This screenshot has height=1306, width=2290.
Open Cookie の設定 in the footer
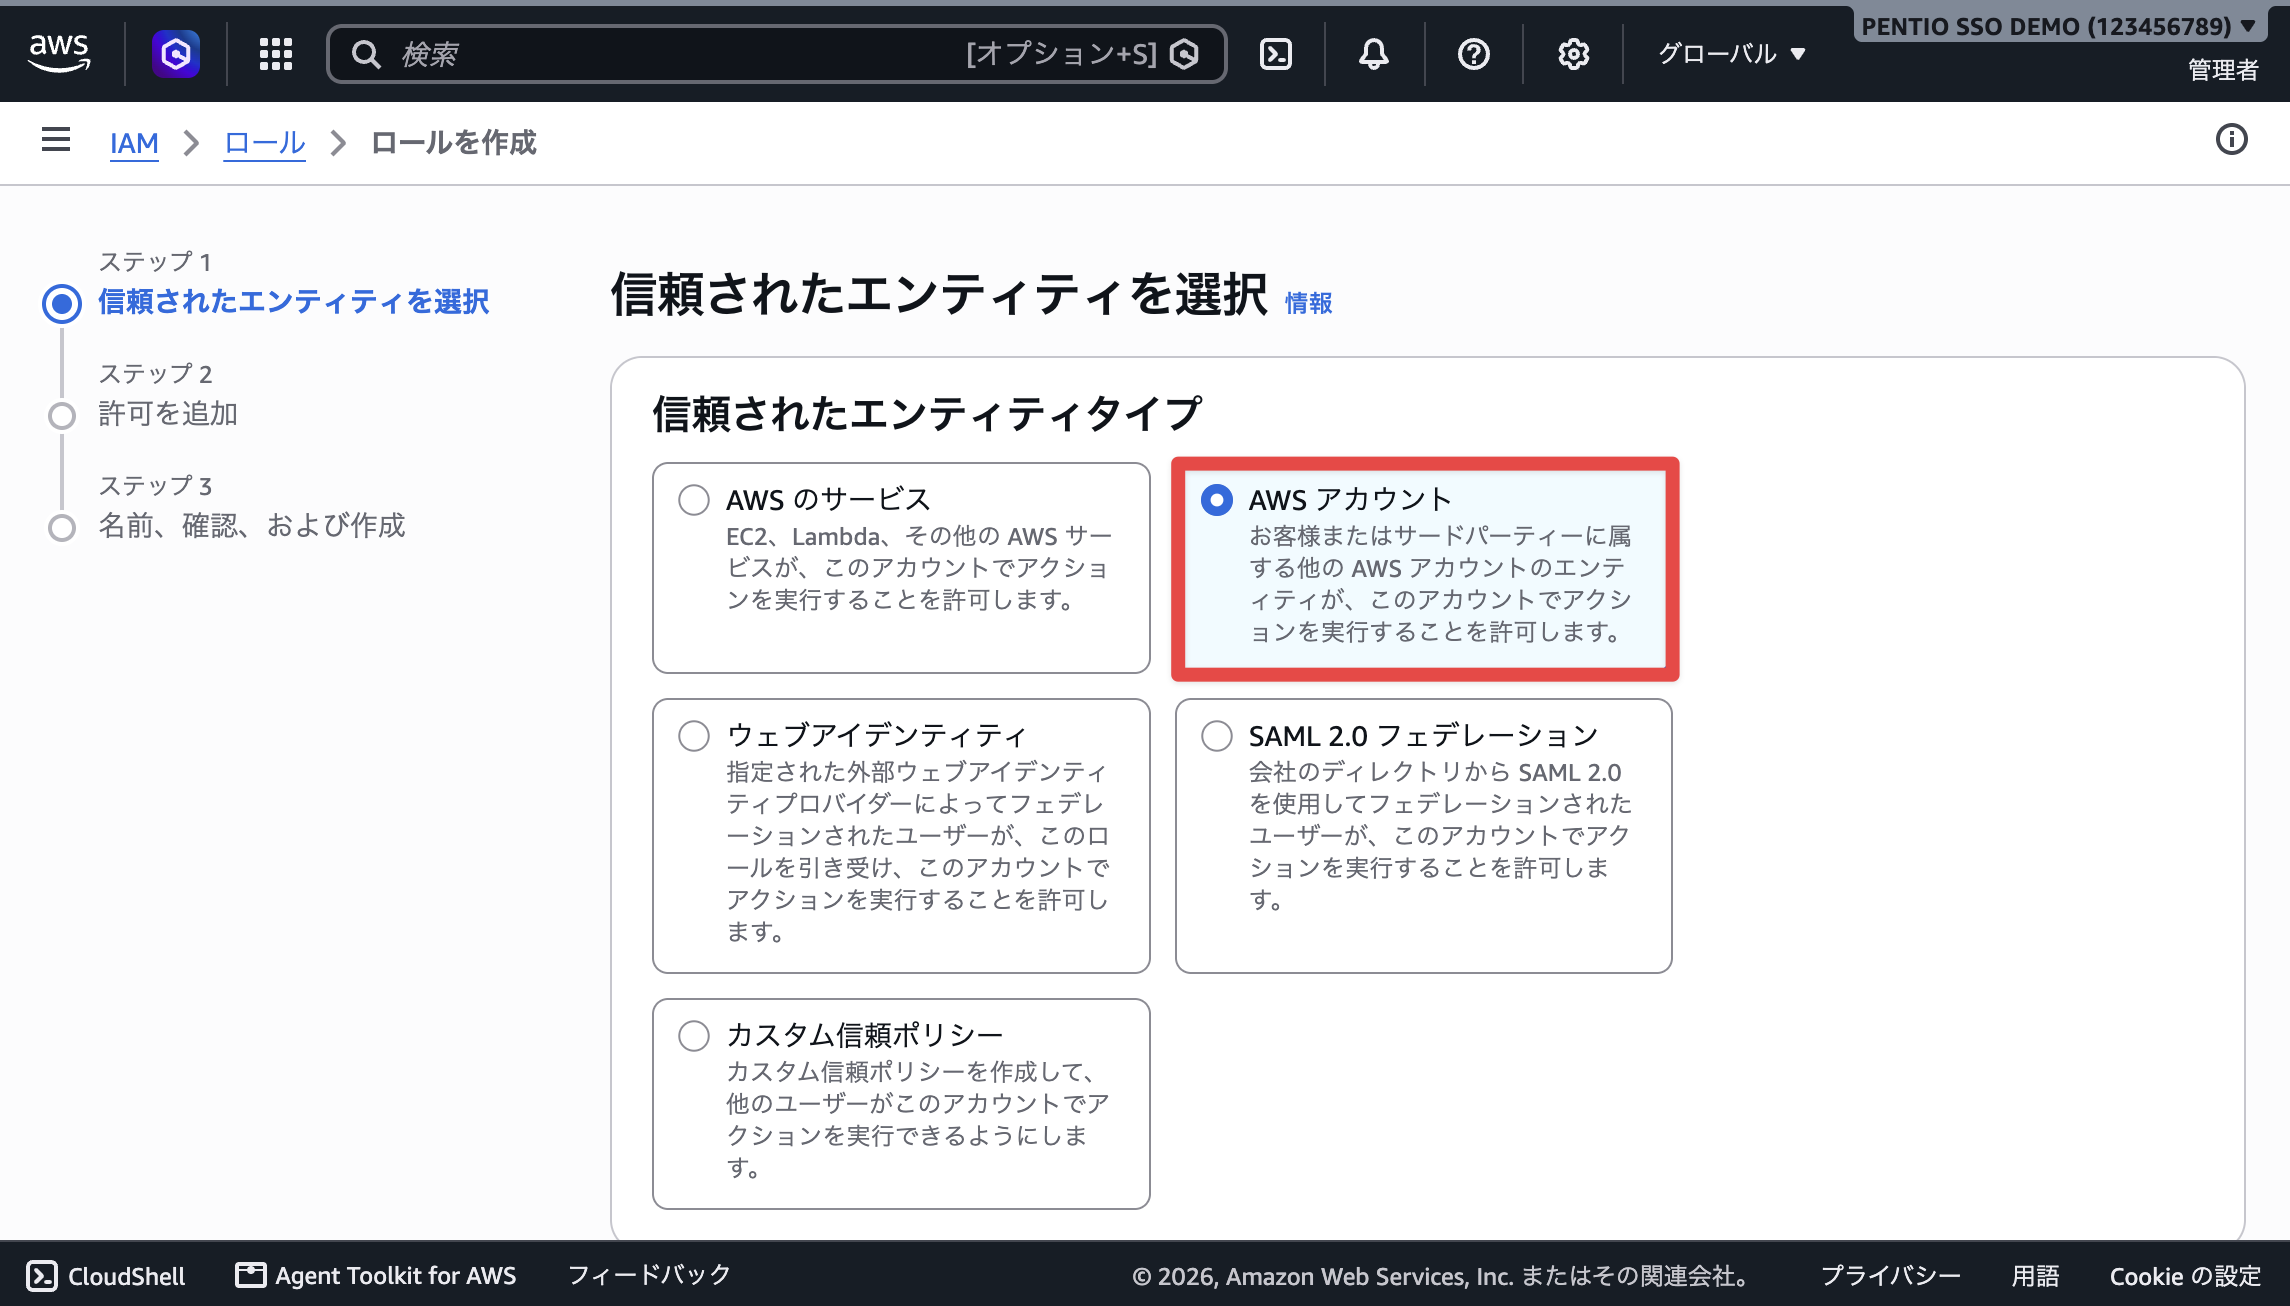(x=2185, y=1276)
